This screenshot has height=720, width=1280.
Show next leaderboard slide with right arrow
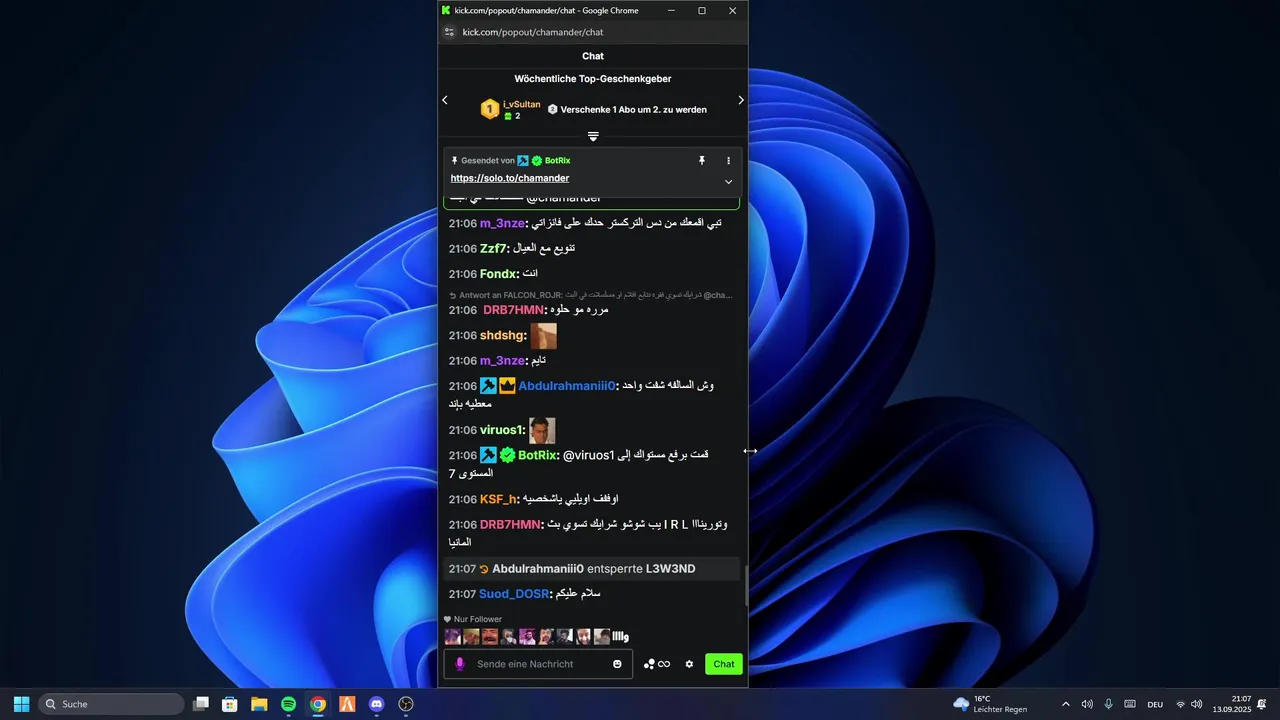pos(741,100)
